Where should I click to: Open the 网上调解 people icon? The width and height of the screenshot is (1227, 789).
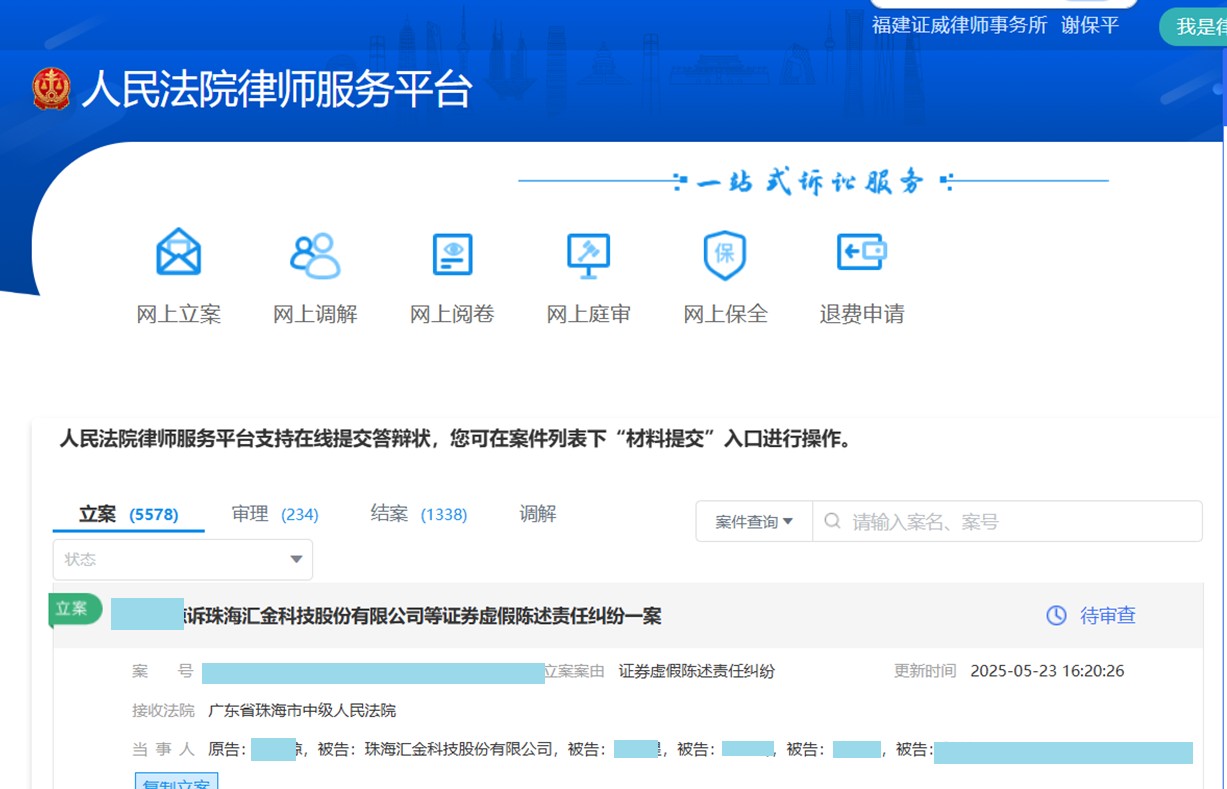click(315, 255)
